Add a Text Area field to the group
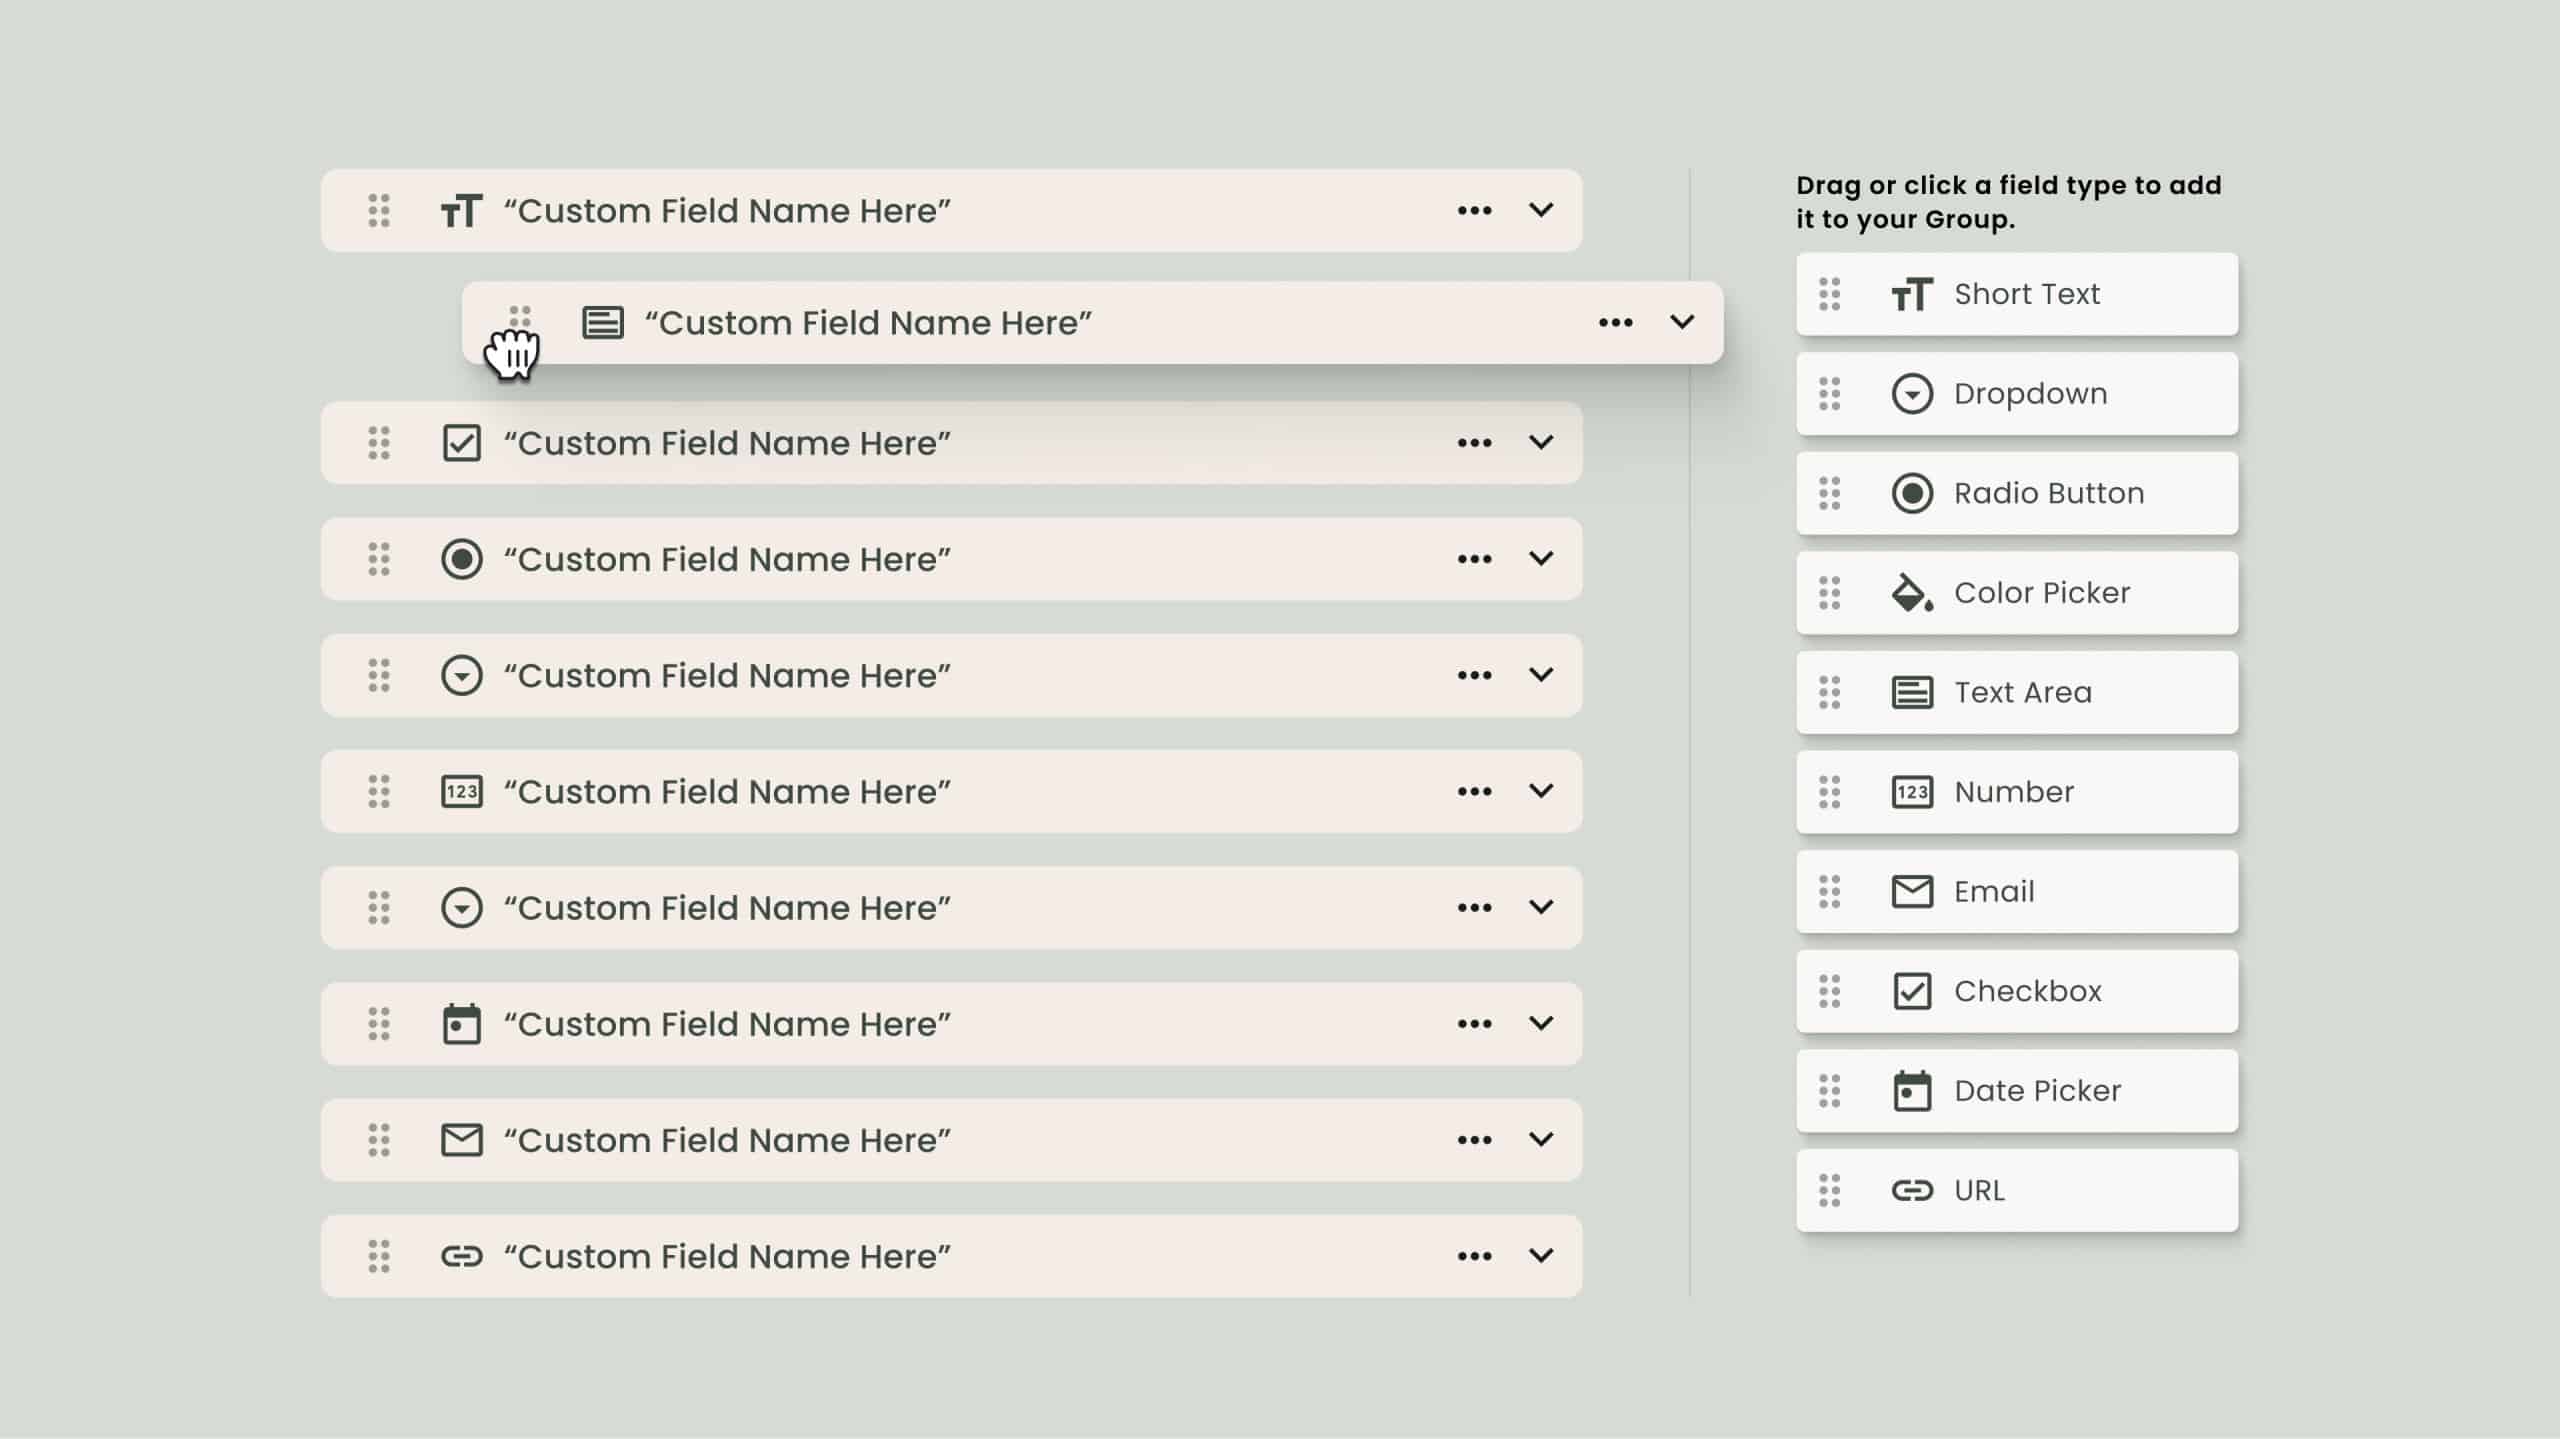The height and width of the screenshot is (1439, 2560). pos(2016,692)
